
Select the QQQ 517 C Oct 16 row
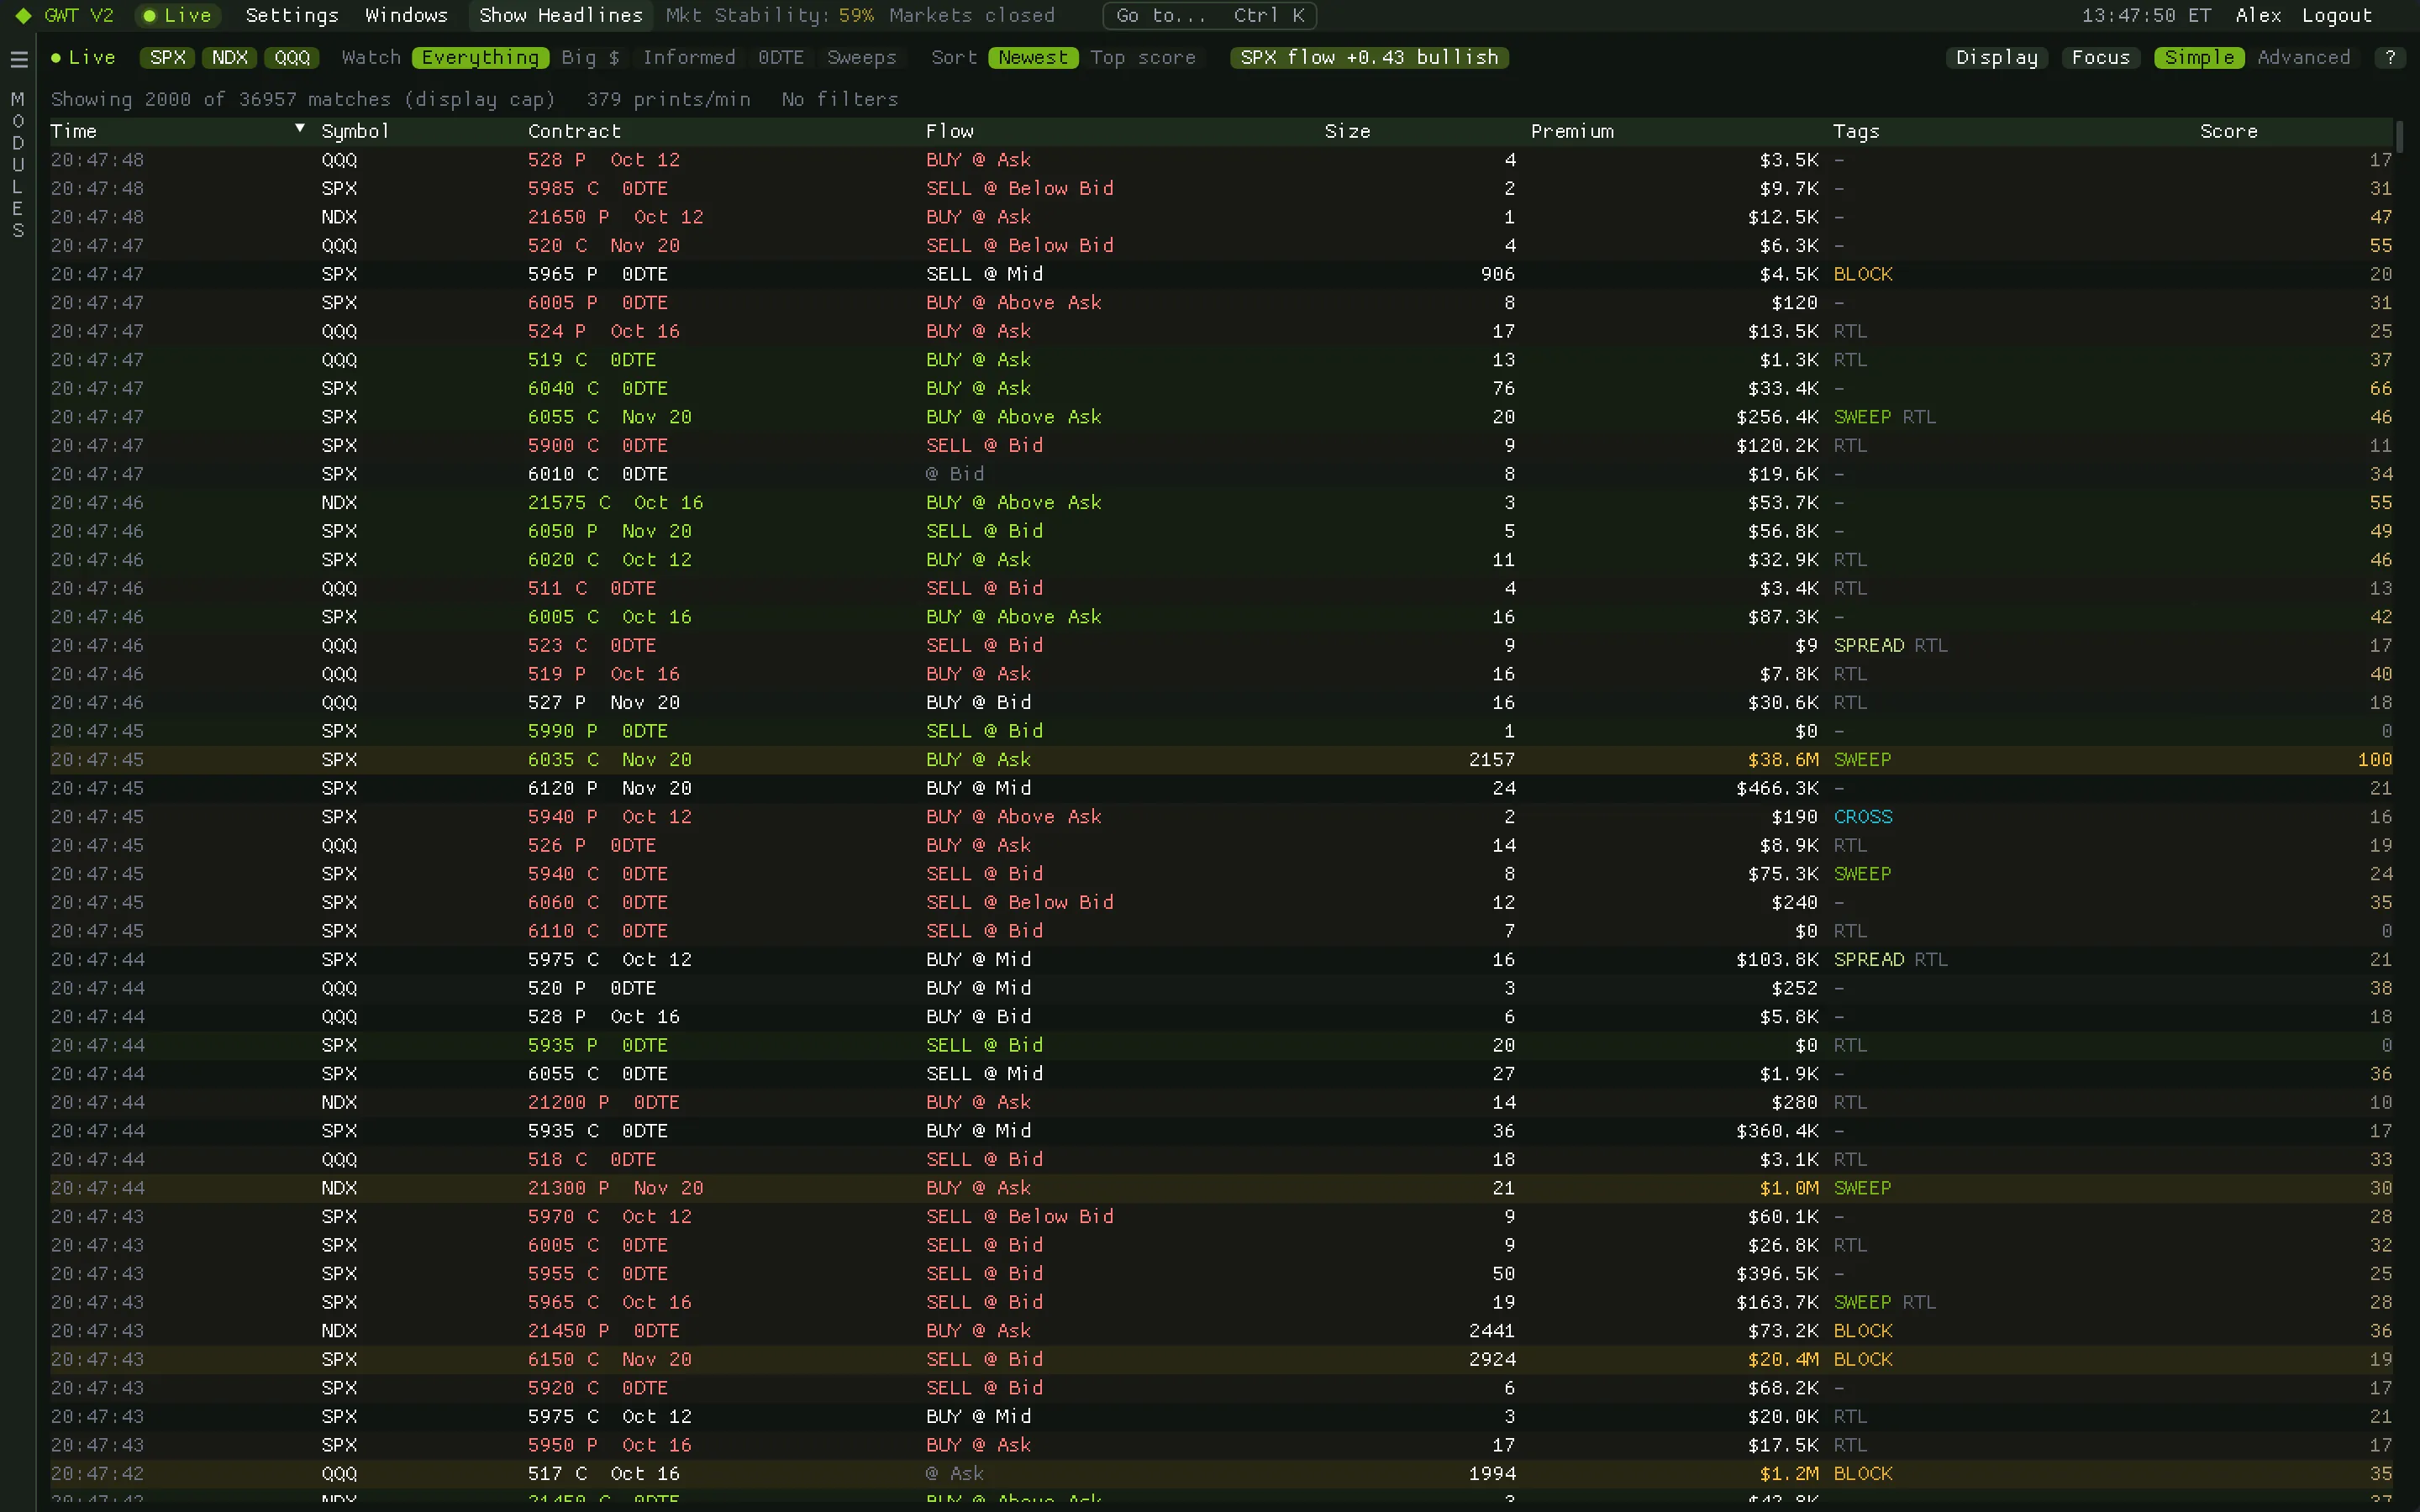click(1222, 1474)
